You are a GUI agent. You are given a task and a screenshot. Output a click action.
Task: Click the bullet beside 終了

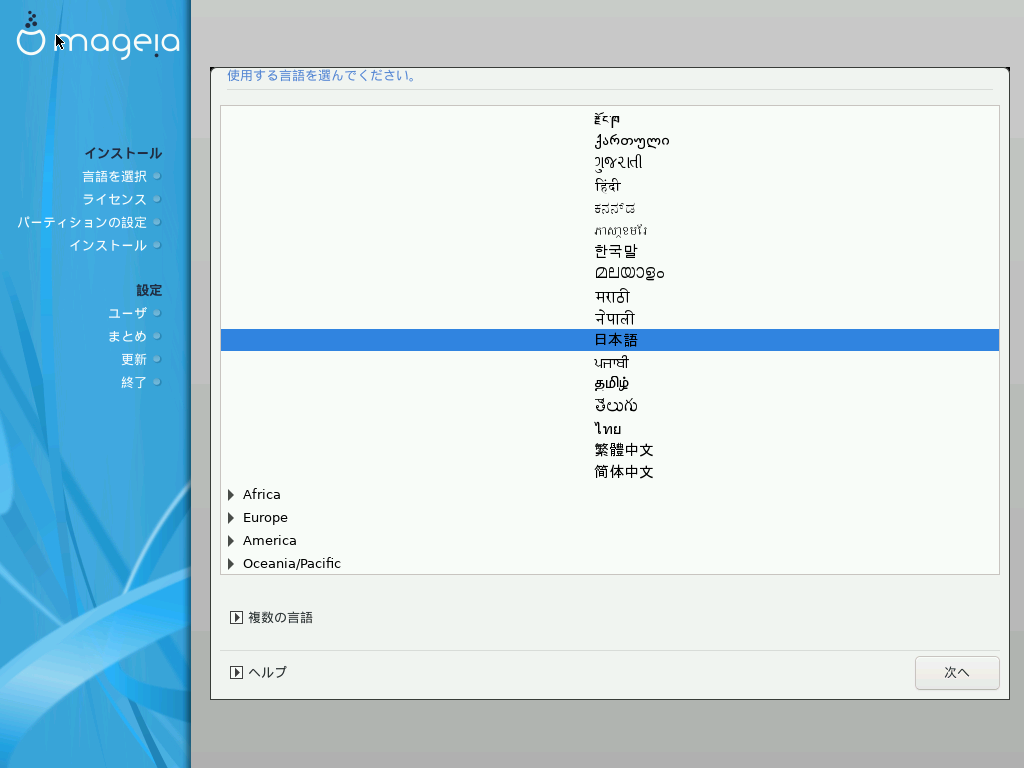point(157,382)
